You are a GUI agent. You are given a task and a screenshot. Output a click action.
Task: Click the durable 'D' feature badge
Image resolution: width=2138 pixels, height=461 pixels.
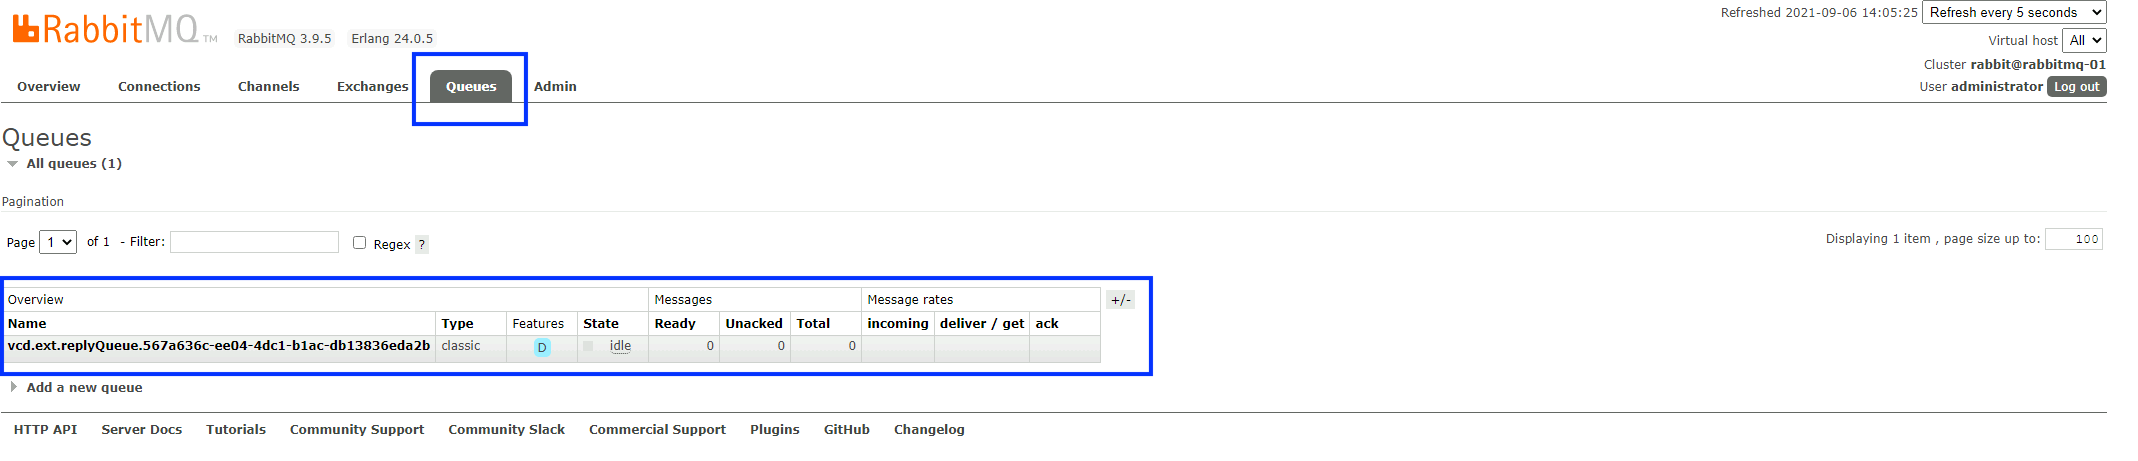coord(542,347)
